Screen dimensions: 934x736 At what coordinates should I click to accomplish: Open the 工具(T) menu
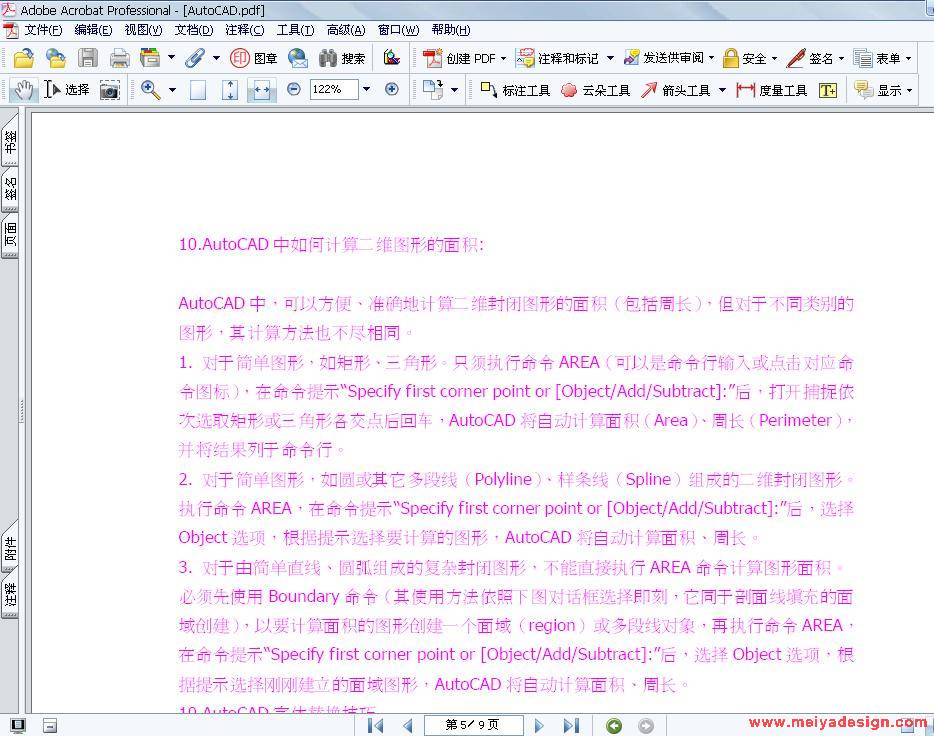pos(295,30)
